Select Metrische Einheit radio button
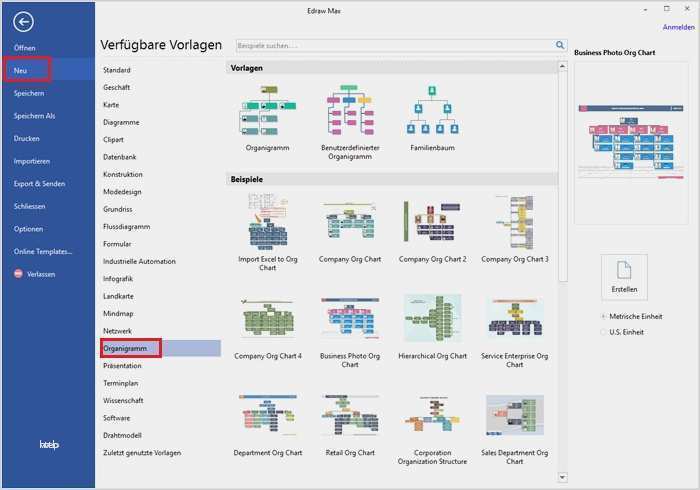The width and height of the screenshot is (700, 490). pyautogui.click(x=604, y=316)
